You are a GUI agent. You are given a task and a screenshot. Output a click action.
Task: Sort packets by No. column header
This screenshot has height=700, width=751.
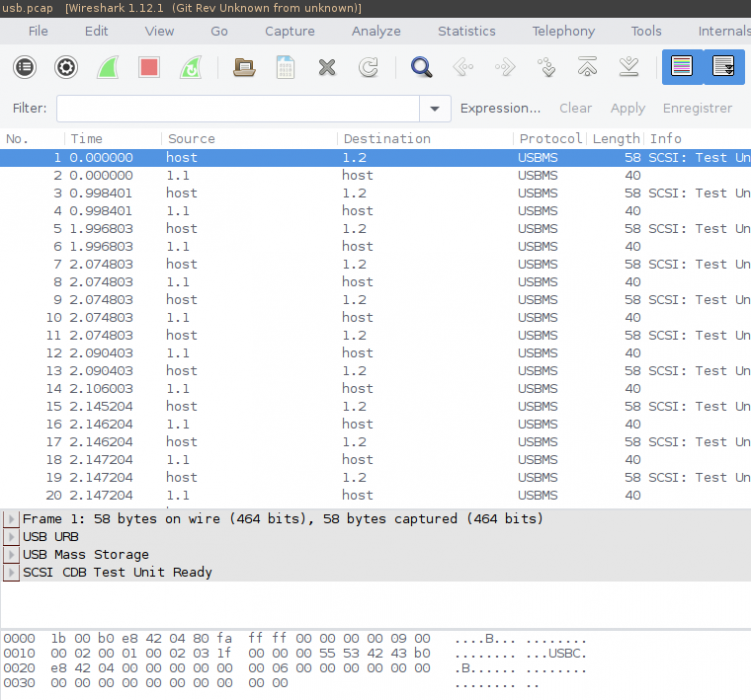coord(32,139)
